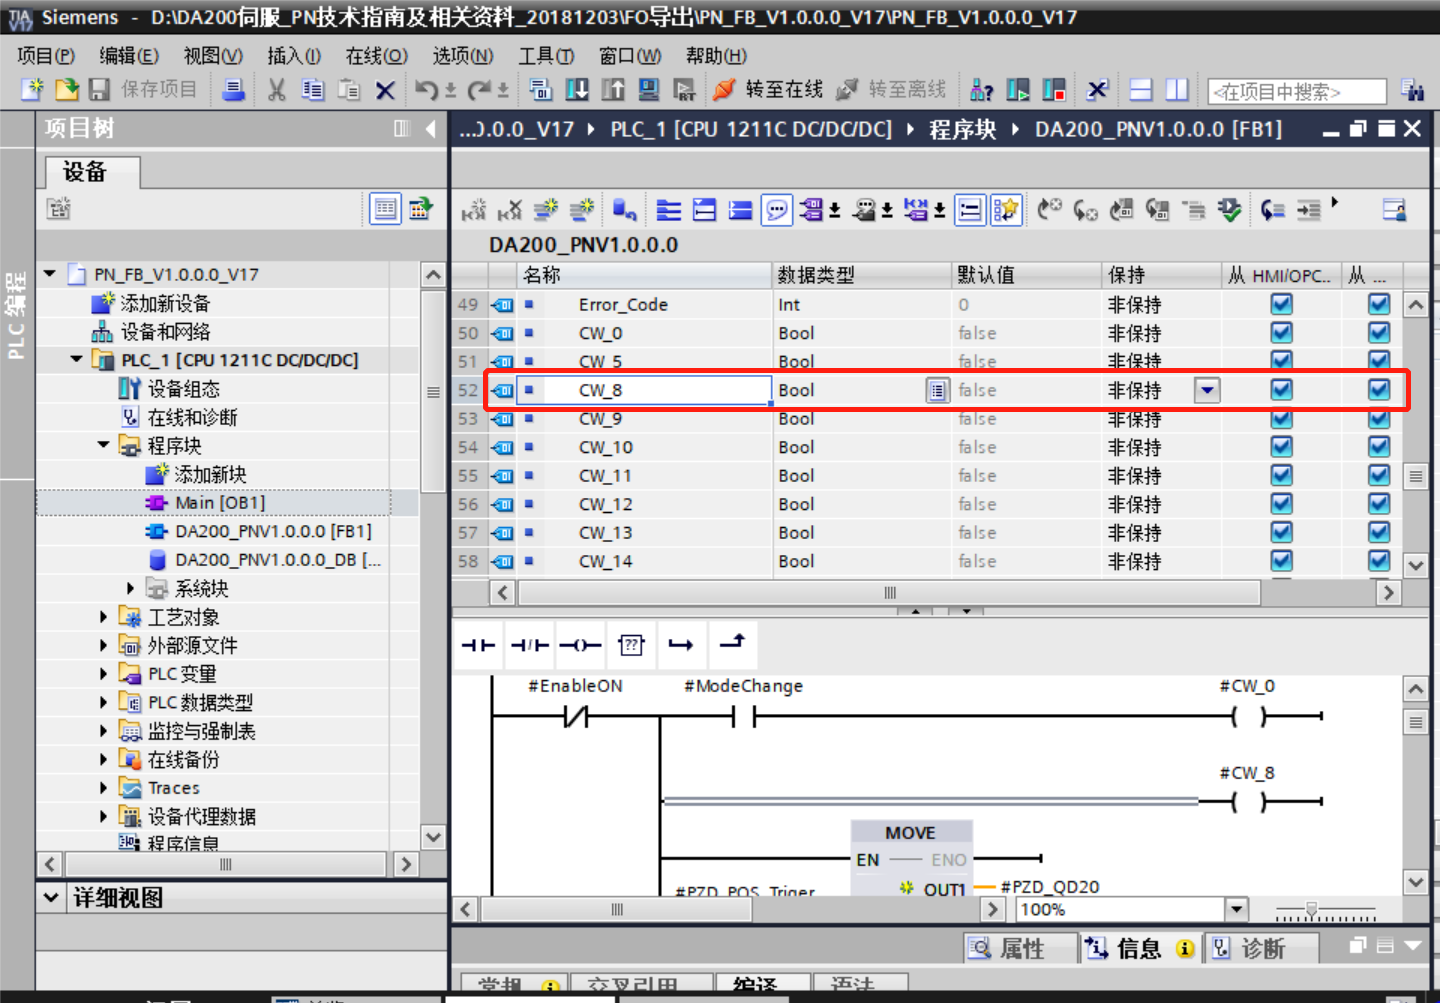Click the open project folder icon
The height and width of the screenshot is (1003, 1440).
tap(66, 90)
